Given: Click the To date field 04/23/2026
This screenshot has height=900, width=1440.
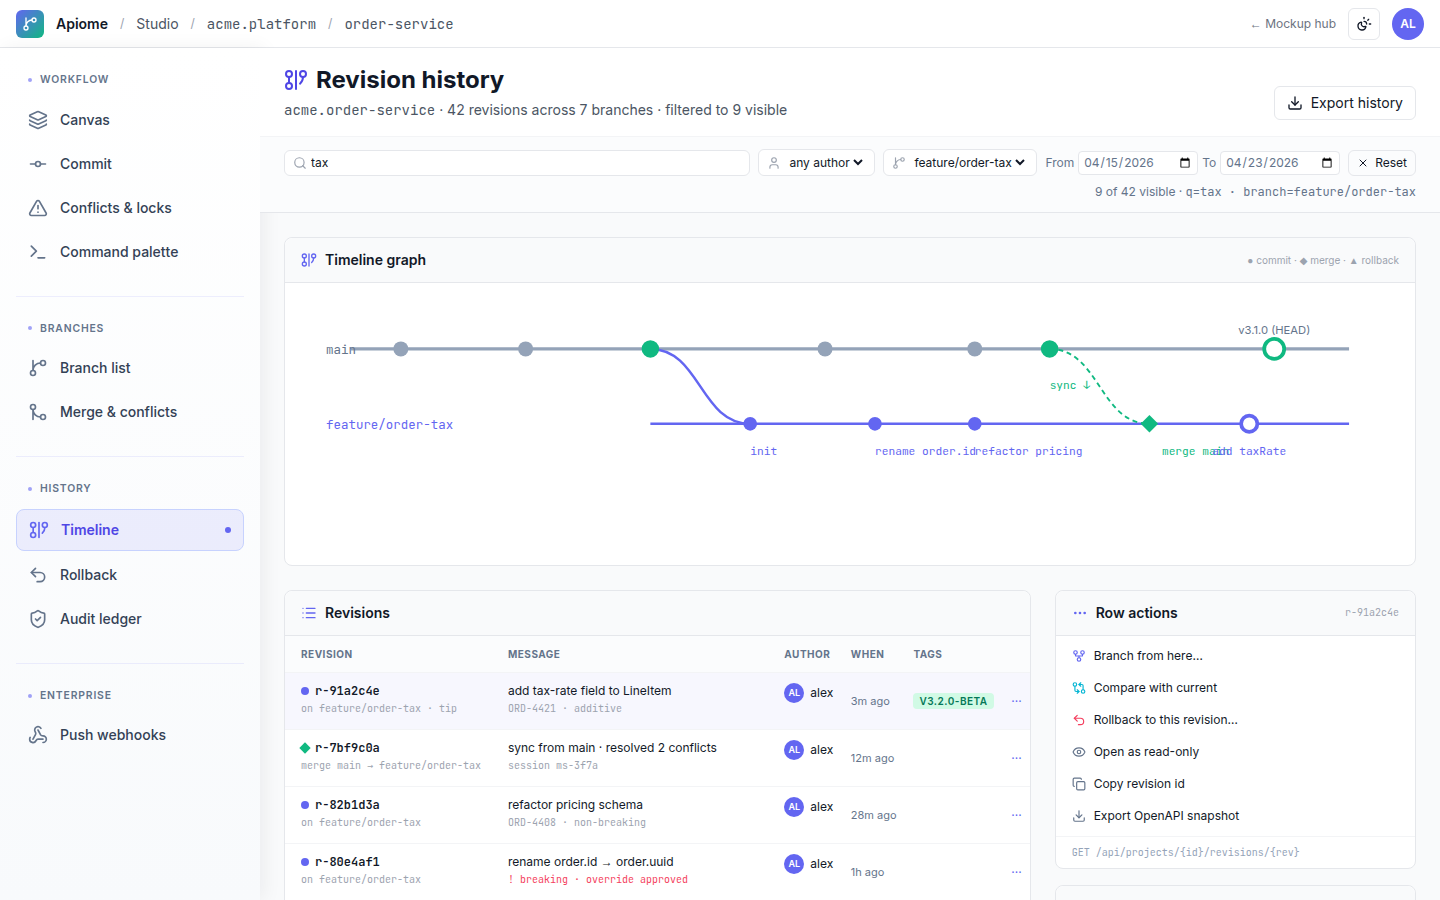Looking at the screenshot, I should click(x=1280, y=163).
